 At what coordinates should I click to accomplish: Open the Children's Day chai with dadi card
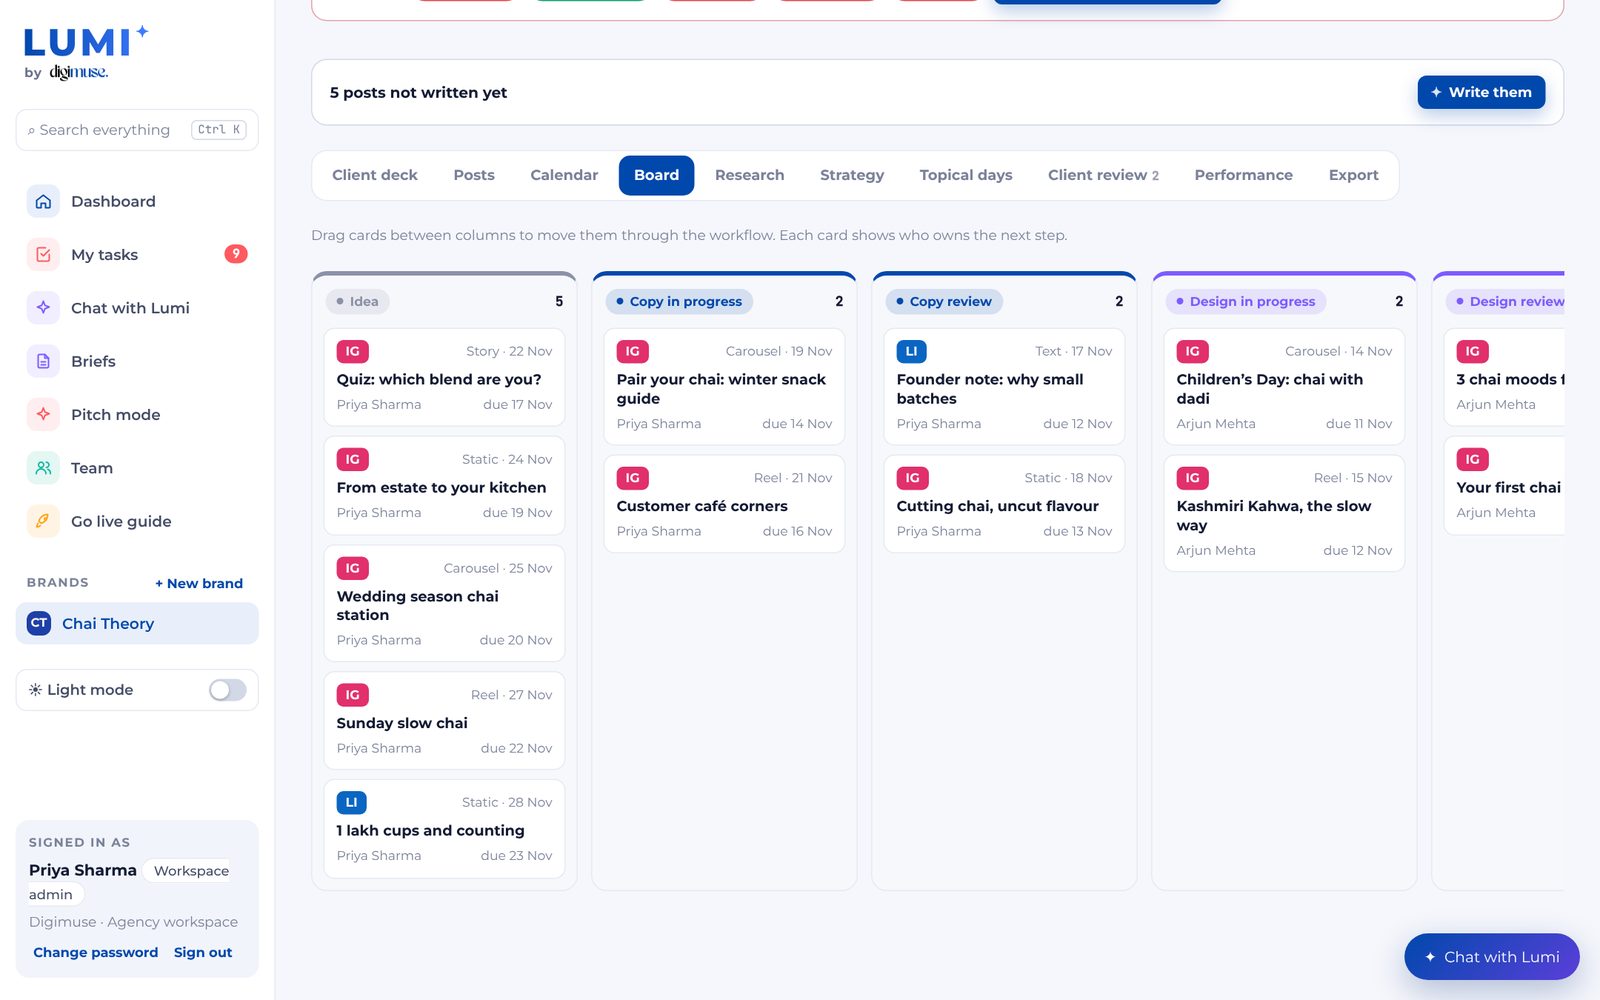[1284, 387]
